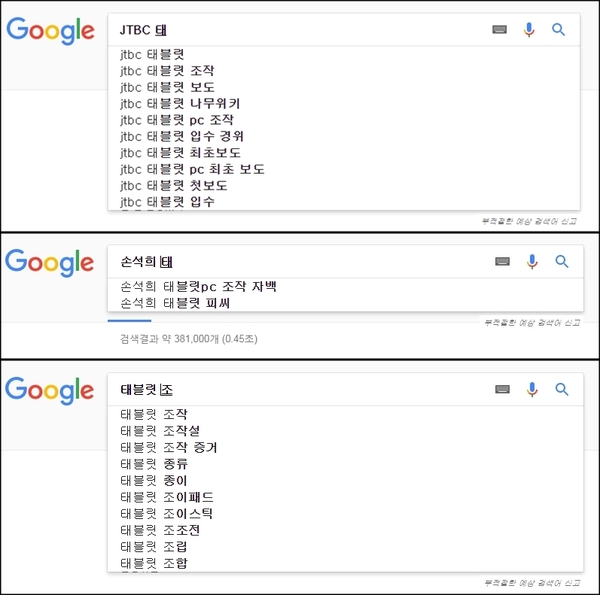Click report inappropriate predictions link in top panel
The height and width of the screenshot is (595, 600).
pos(529,221)
